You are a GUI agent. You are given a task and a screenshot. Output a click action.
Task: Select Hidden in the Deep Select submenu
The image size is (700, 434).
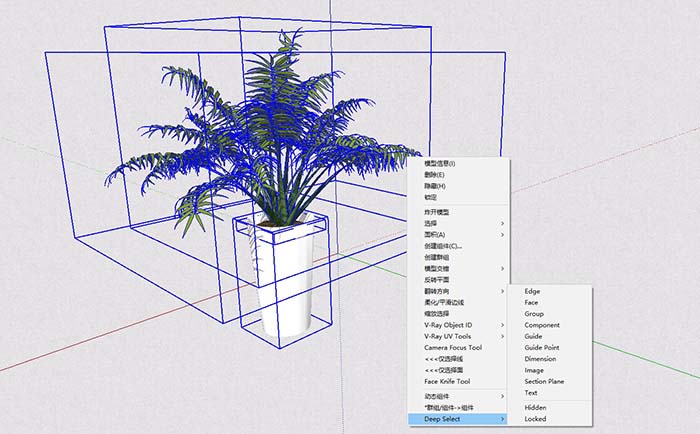tap(536, 408)
